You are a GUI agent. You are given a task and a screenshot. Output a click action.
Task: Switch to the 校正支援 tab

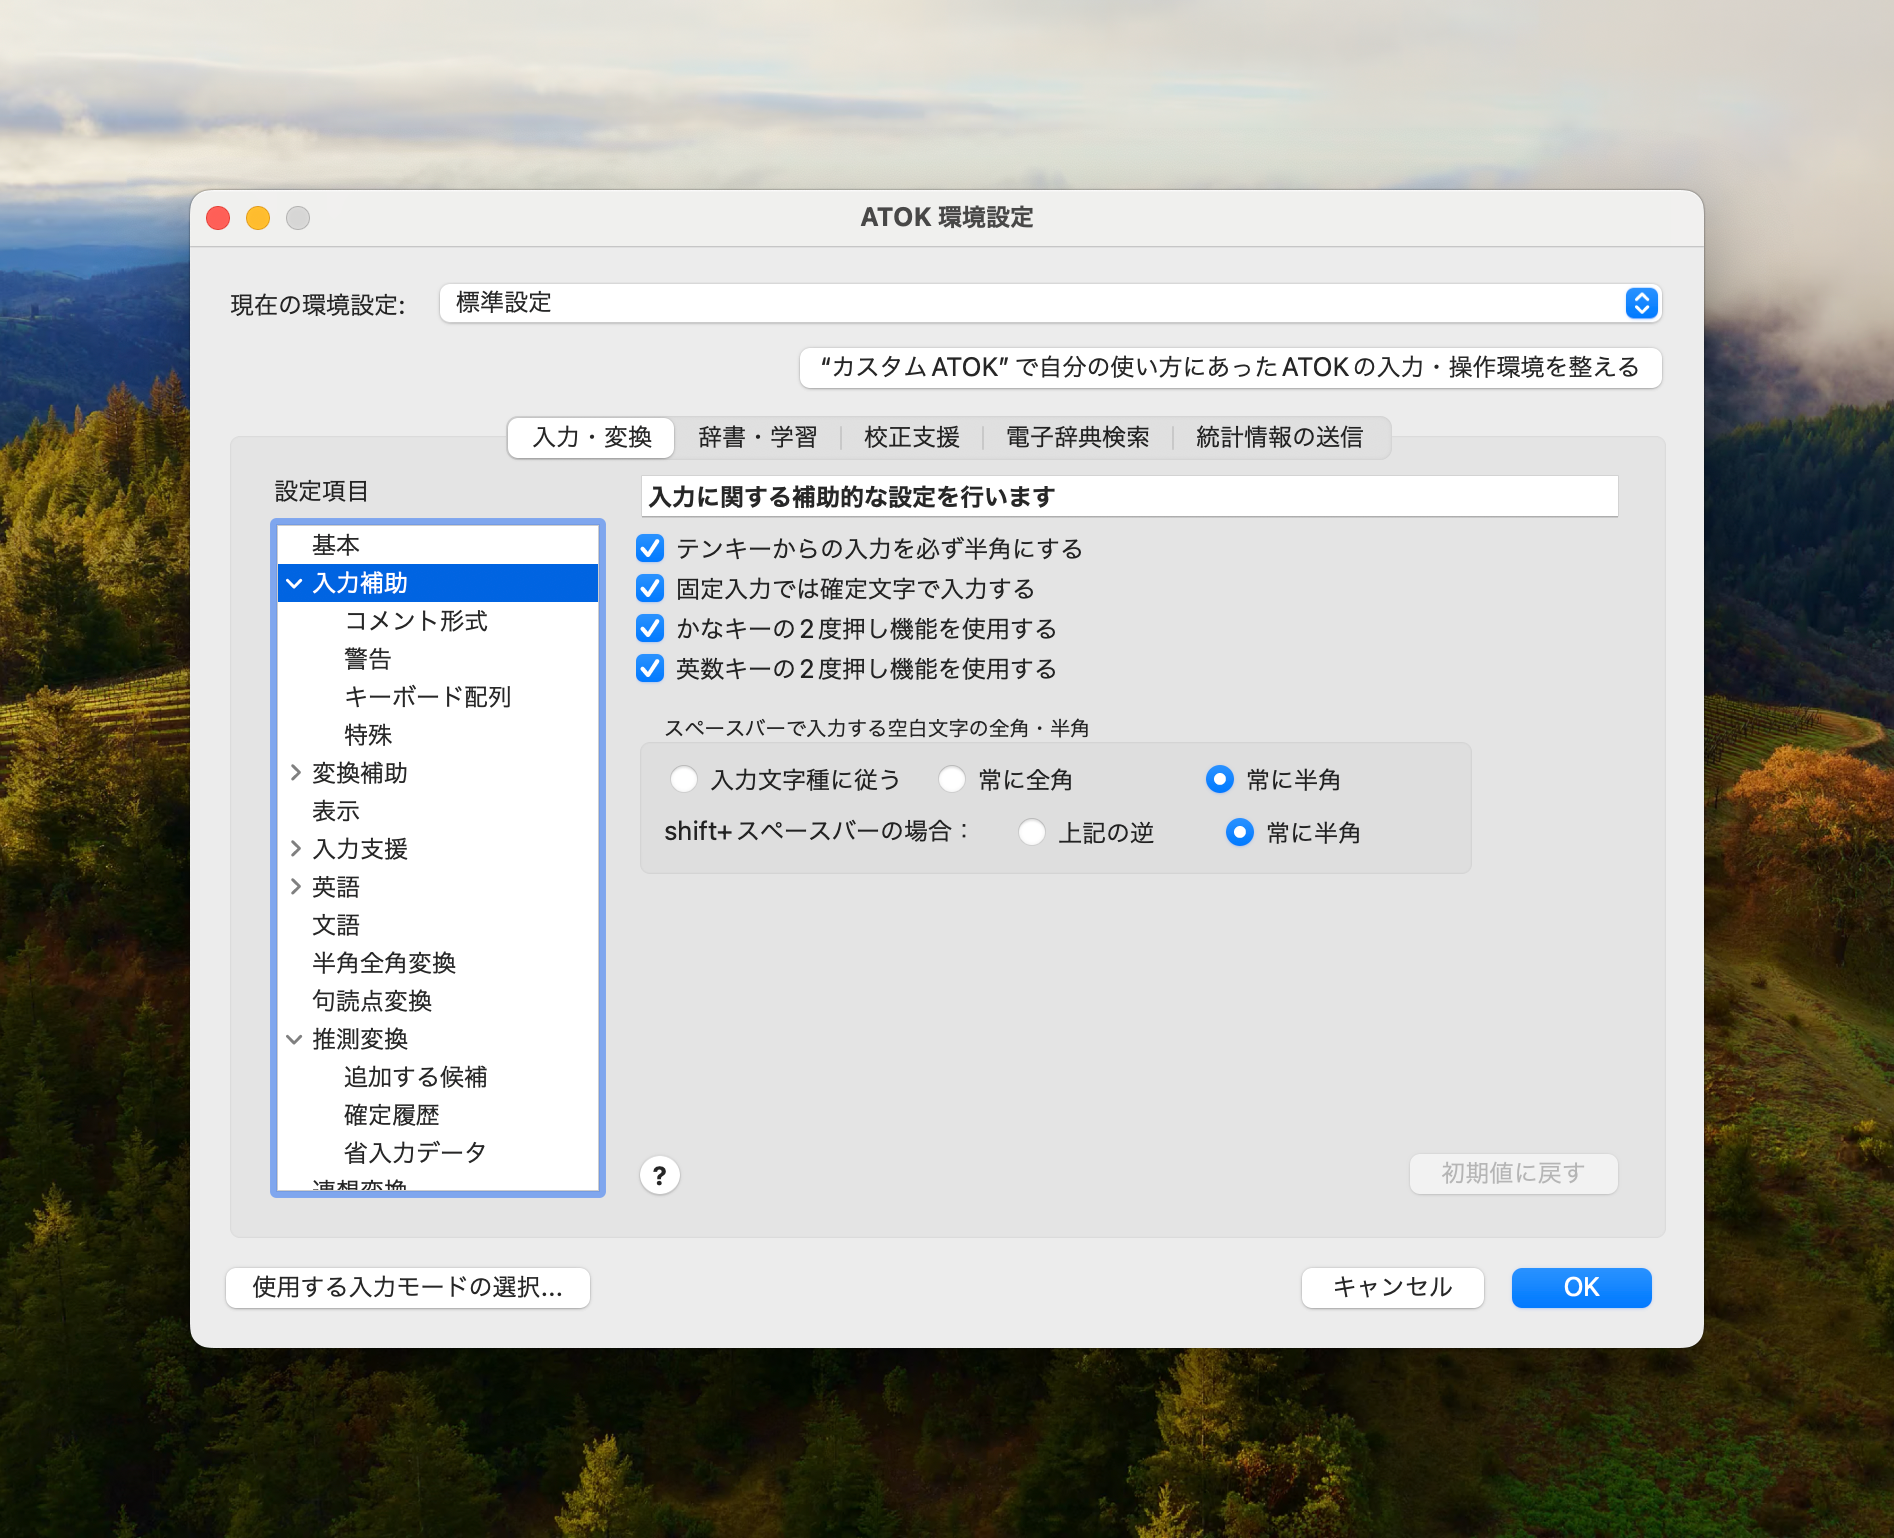(x=912, y=437)
